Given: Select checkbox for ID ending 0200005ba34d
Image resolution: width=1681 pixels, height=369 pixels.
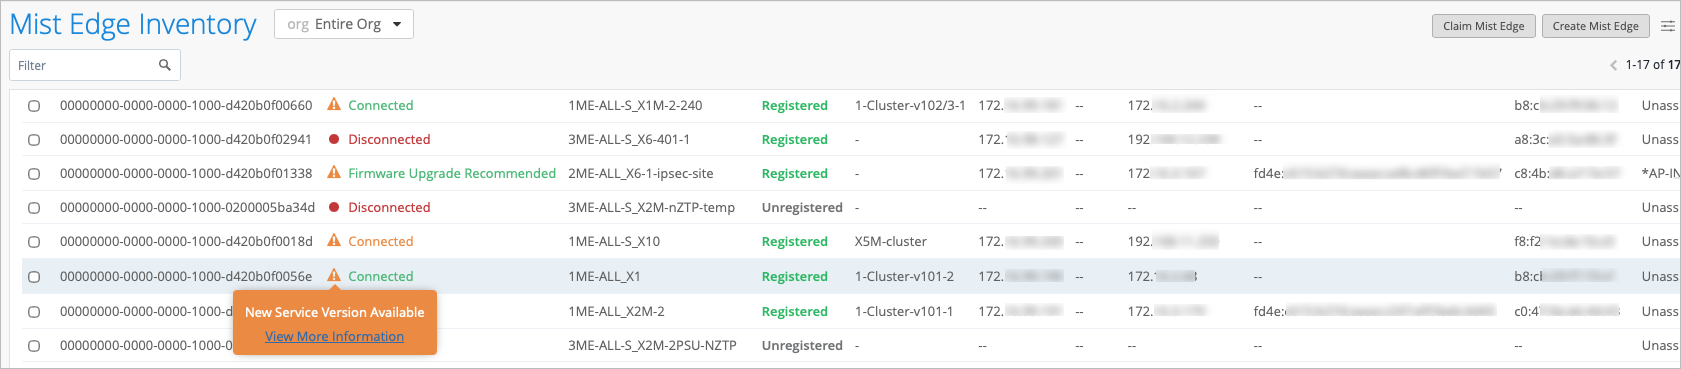Looking at the screenshot, I should pyautogui.click(x=34, y=208).
